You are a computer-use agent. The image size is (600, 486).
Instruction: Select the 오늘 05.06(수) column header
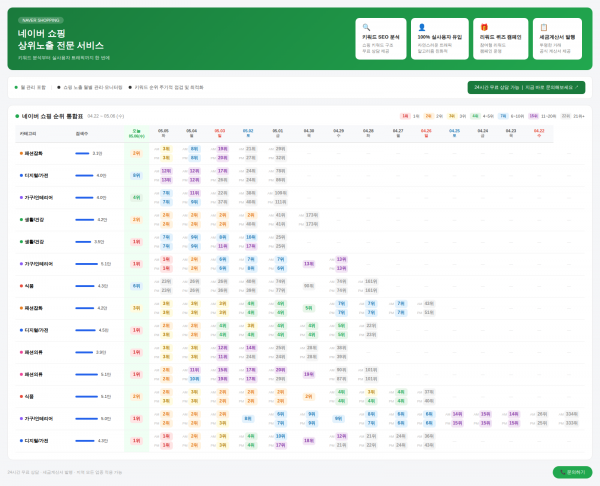[x=137, y=134]
